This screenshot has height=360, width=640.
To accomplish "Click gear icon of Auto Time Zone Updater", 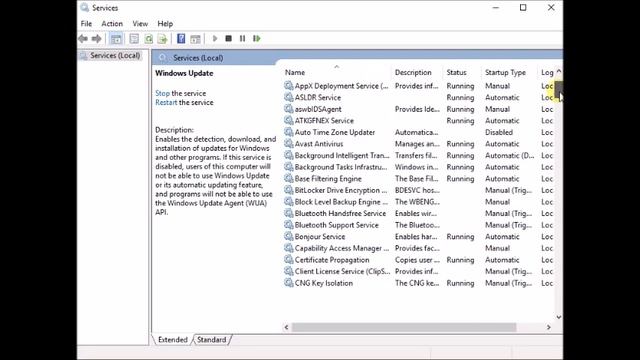I will 289,132.
